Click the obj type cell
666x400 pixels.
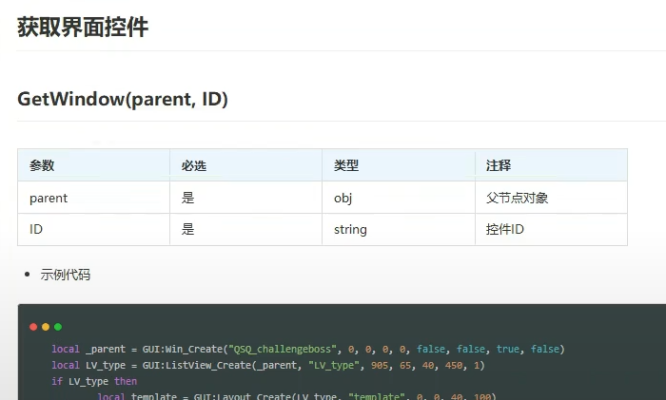tap(343, 198)
